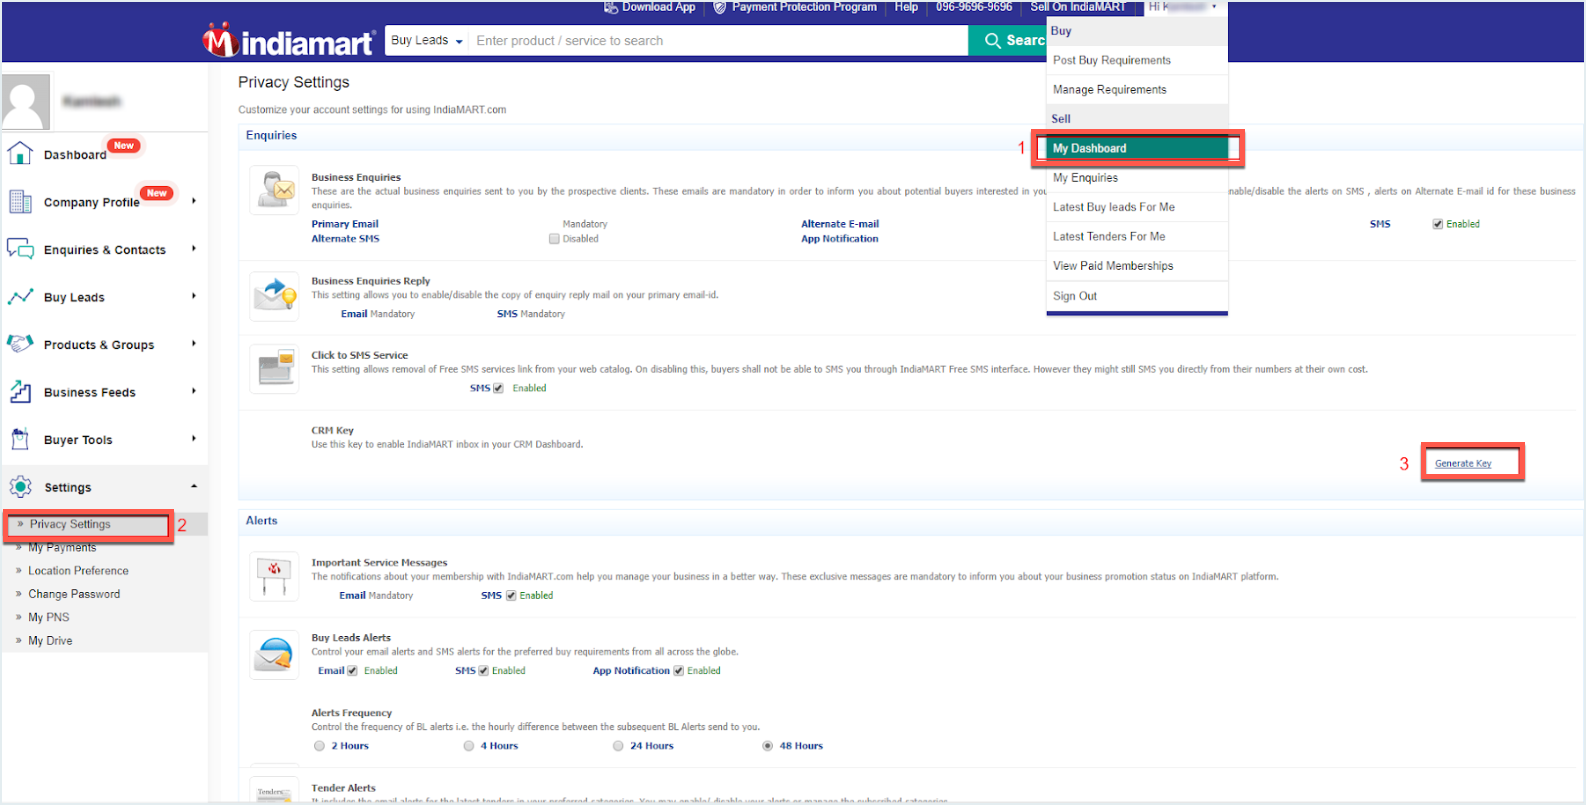The width and height of the screenshot is (1586, 805).
Task: Expand Buy Leads sidebar submenu arrow
Action: pos(193,296)
